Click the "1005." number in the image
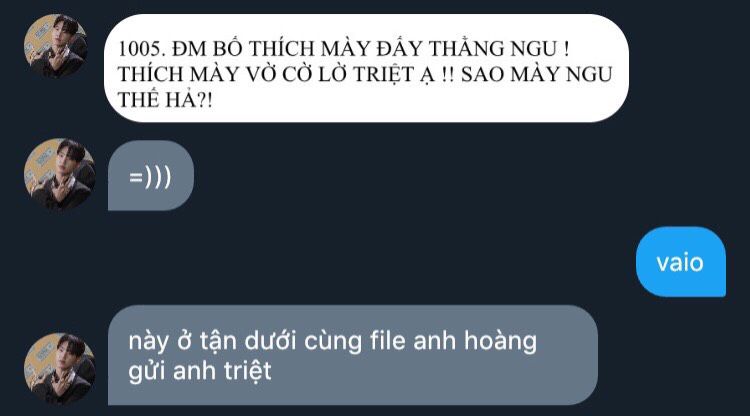Screen dimensions: 750x416 142,49
